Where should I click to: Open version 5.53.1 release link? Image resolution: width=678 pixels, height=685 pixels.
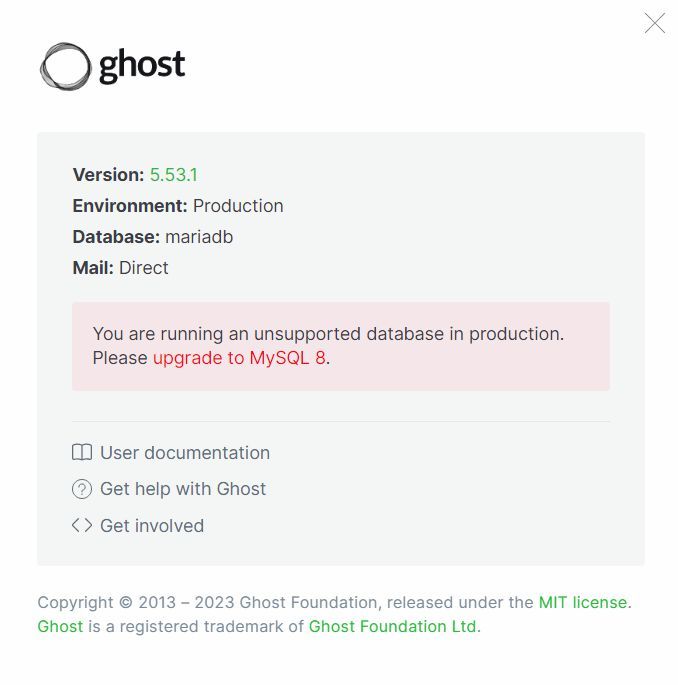pyautogui.click(x=173, y=175)
